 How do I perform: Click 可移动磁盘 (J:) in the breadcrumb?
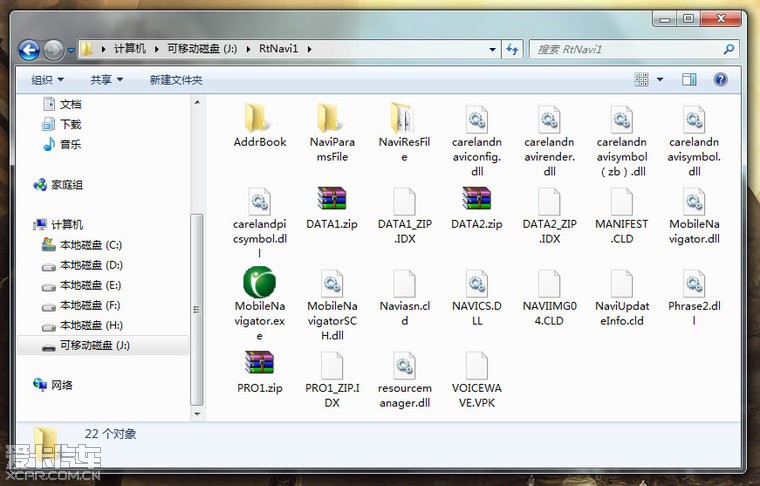coord(202,49)
